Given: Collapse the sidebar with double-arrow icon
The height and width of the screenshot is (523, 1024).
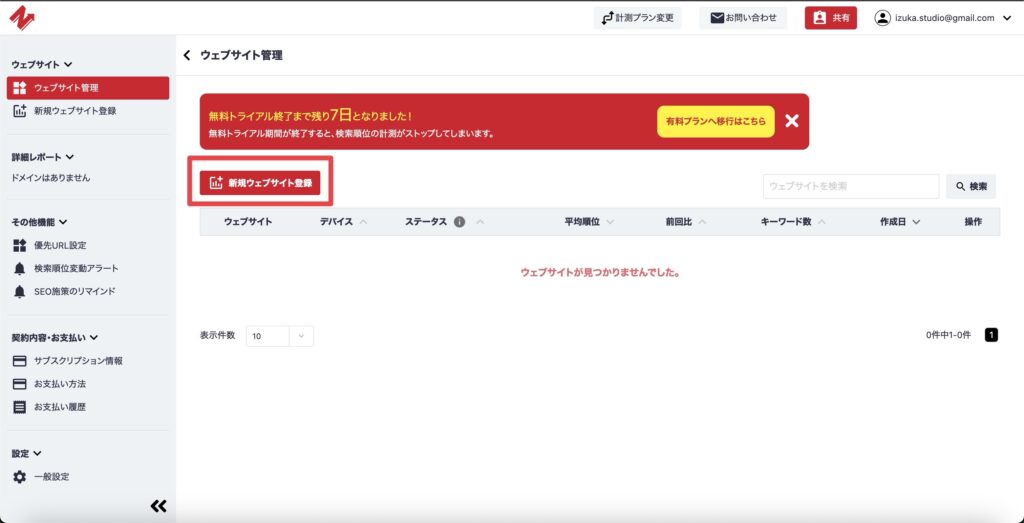Looking at the screenshot, I should click(158, 506).
